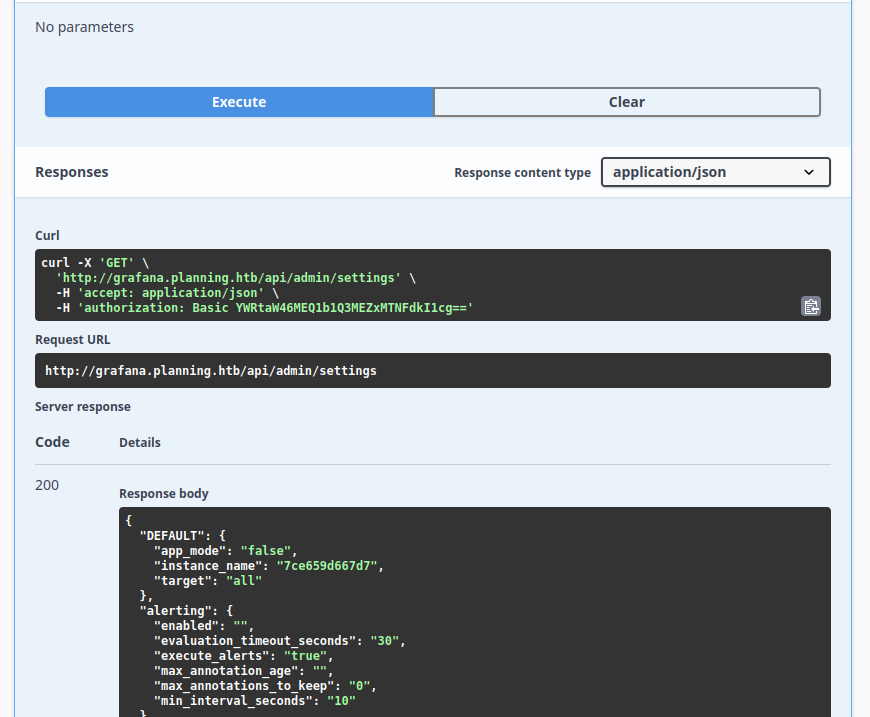Click the Responses section heading

(x=72, y=172)
